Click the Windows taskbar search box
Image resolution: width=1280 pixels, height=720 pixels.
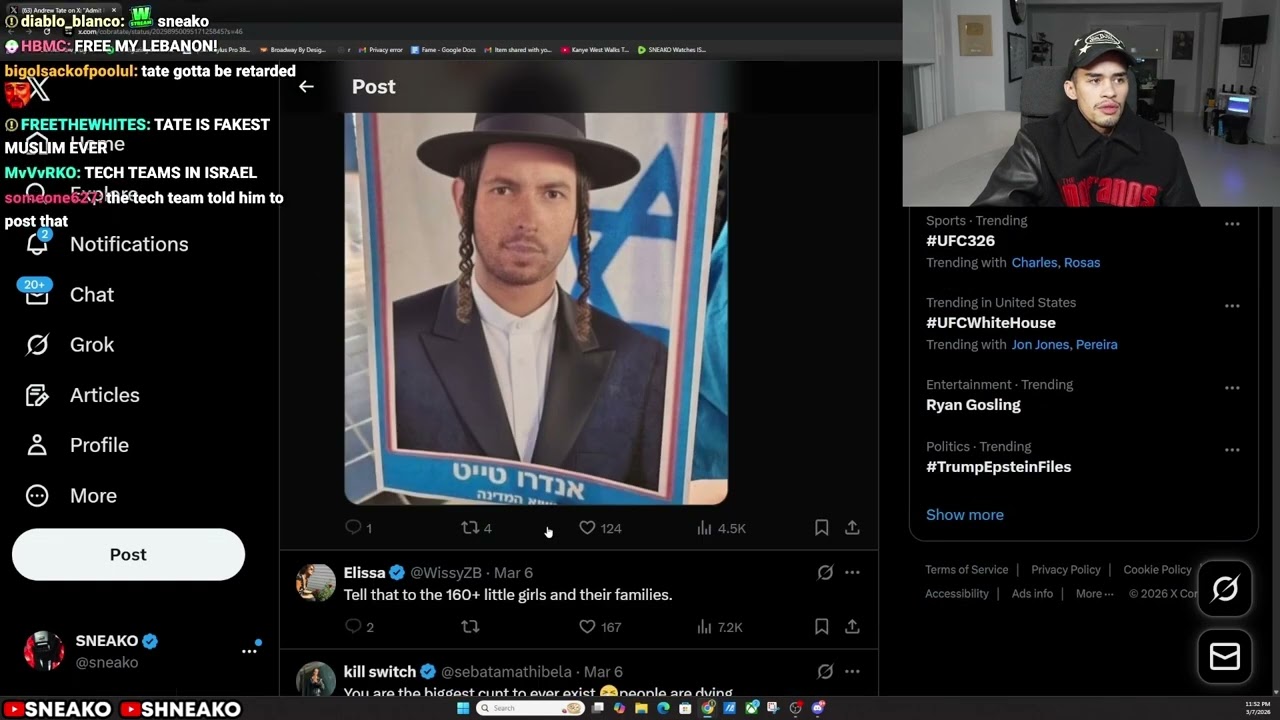(531, 708)
